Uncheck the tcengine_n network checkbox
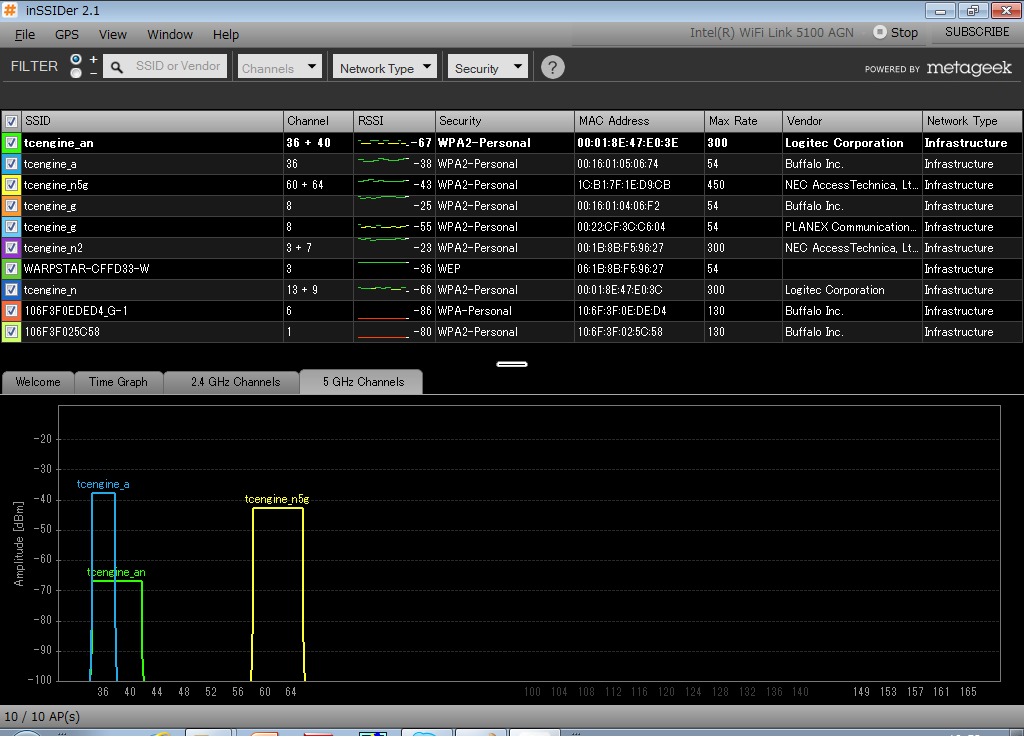Screen dimensions: 1024x736 pyautogui.click(x=11, y=289)
